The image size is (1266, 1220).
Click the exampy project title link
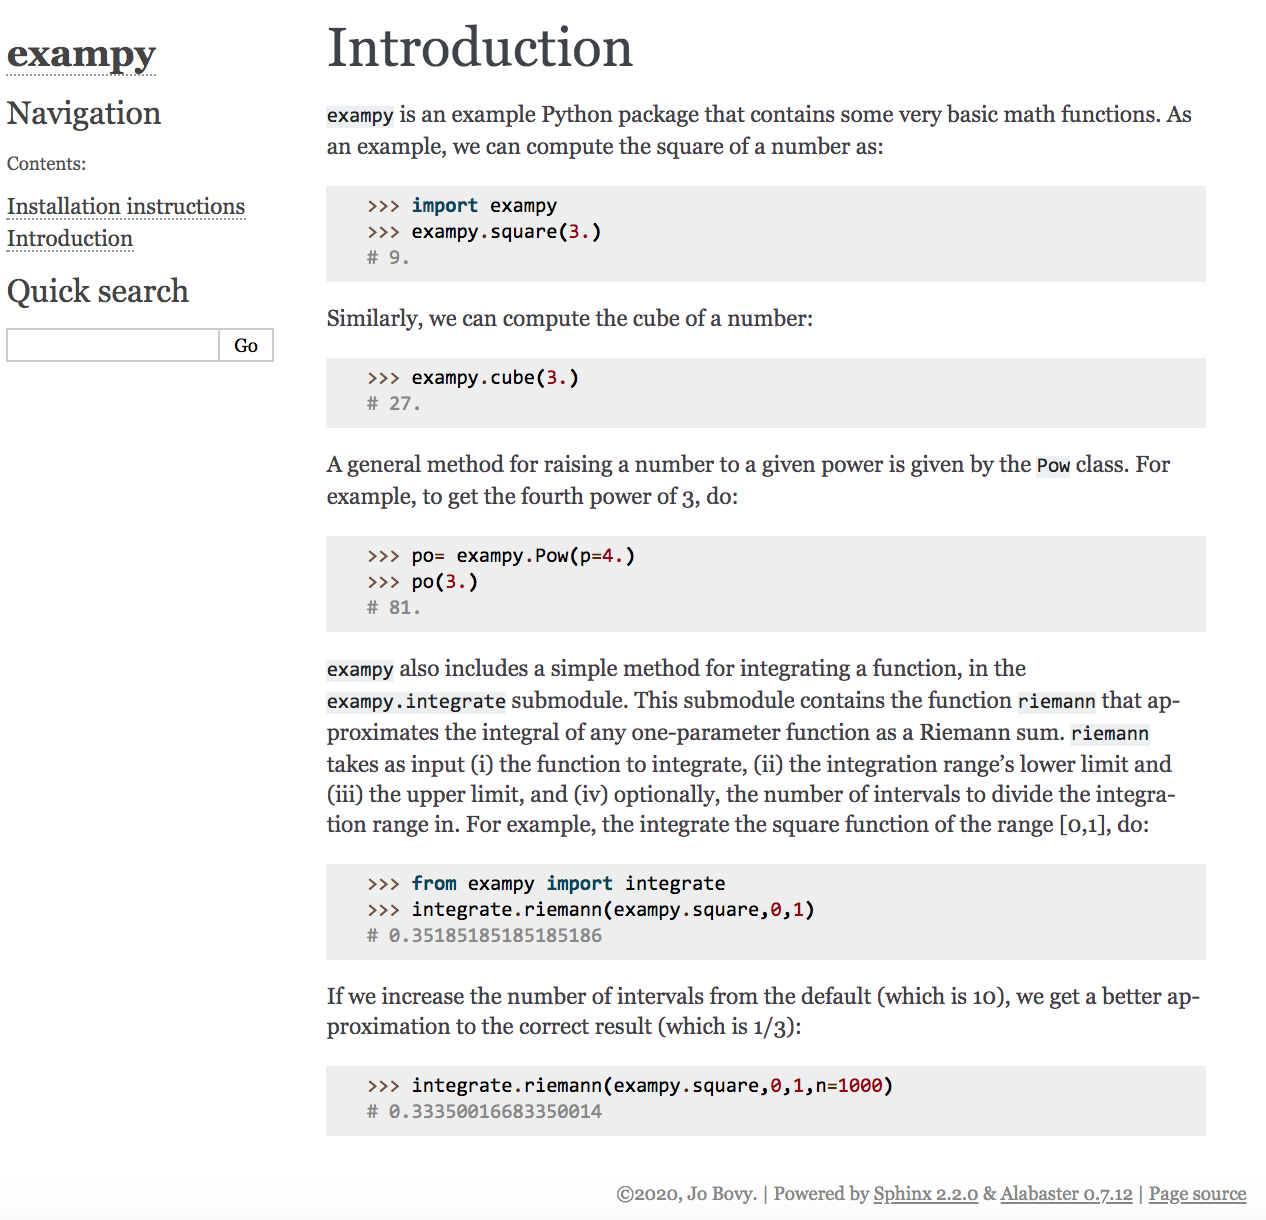pyautogui.click(x=80, y=54)
